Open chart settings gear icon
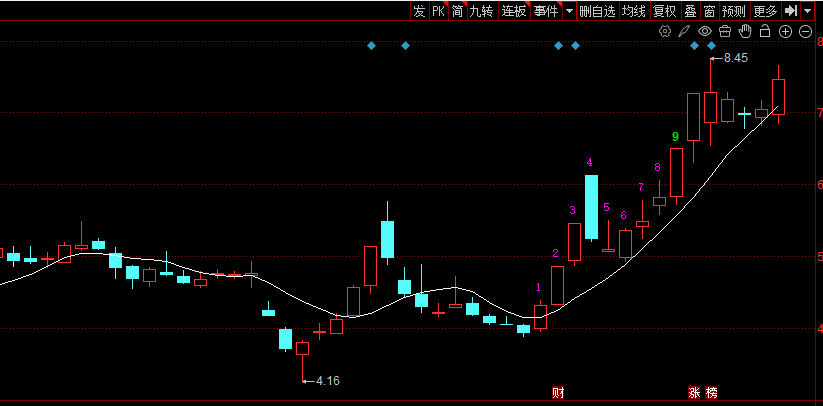Screen dimensions: 823x406 (x=665, y=31)
